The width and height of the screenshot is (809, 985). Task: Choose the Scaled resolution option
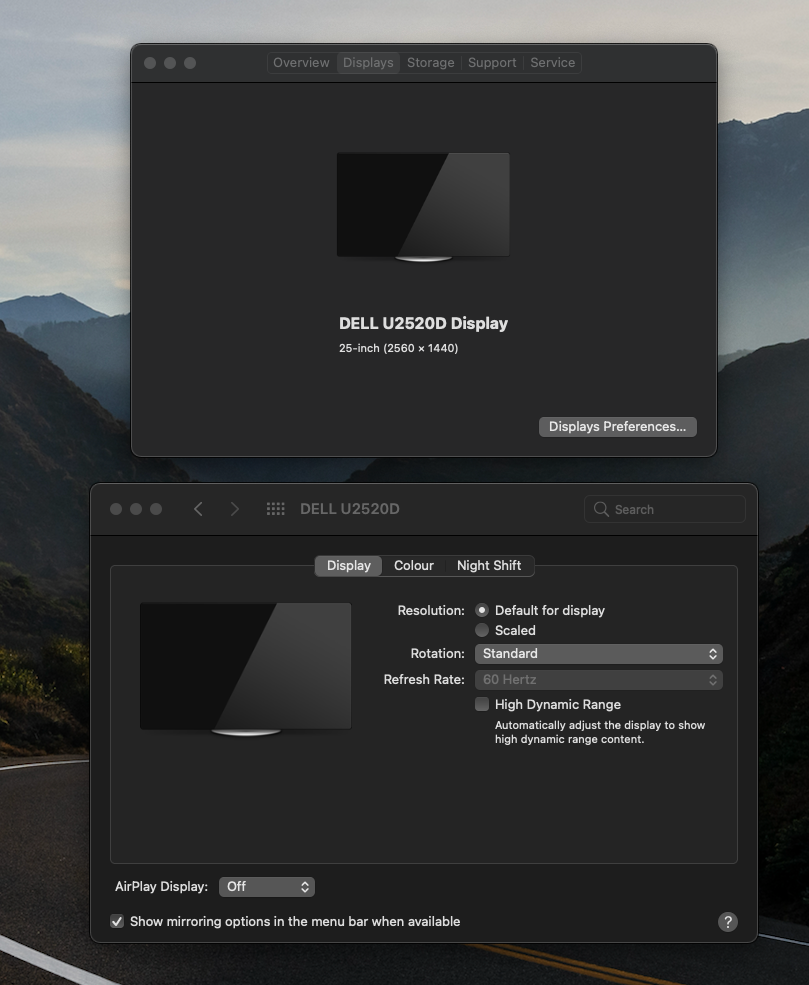pyautogui.click(x=482, y=630)
